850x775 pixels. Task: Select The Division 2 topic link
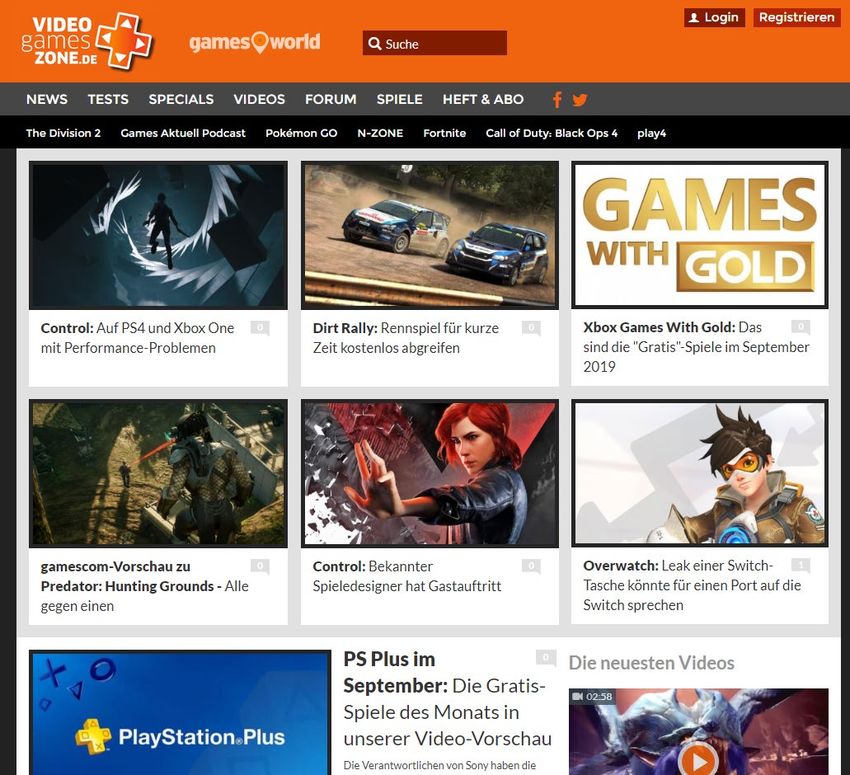(x=63, y=133)
